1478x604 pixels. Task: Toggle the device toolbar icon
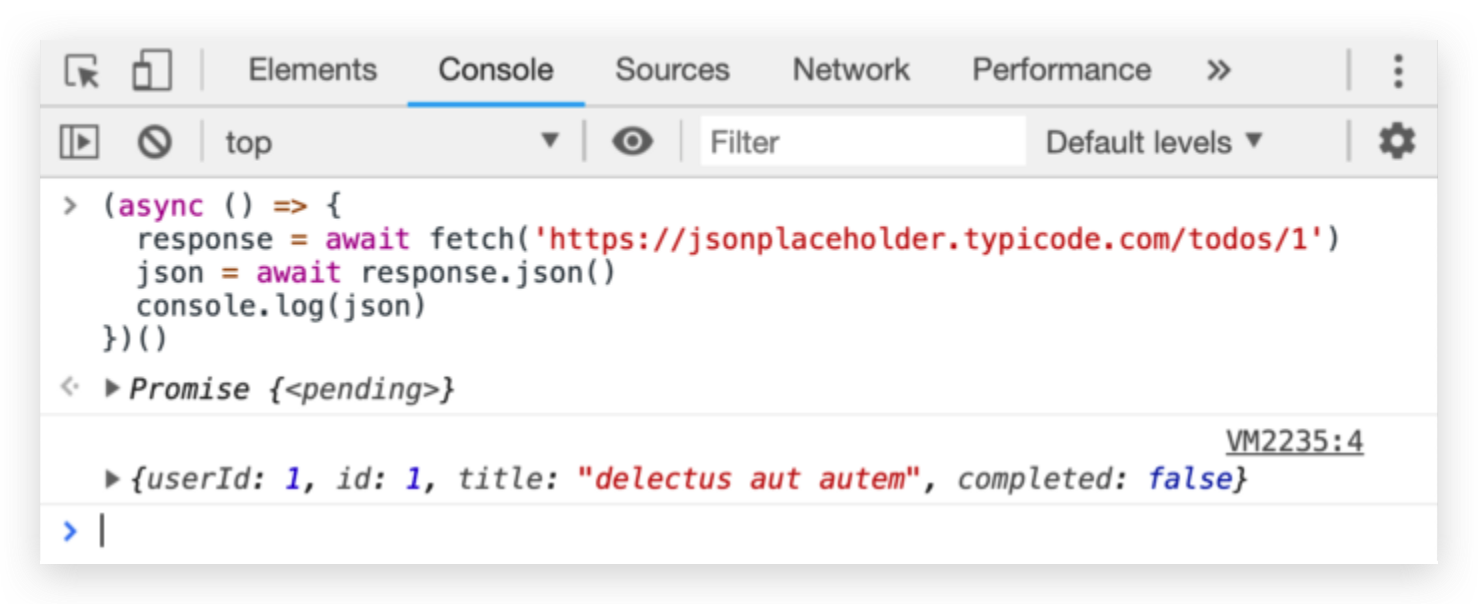152,71
